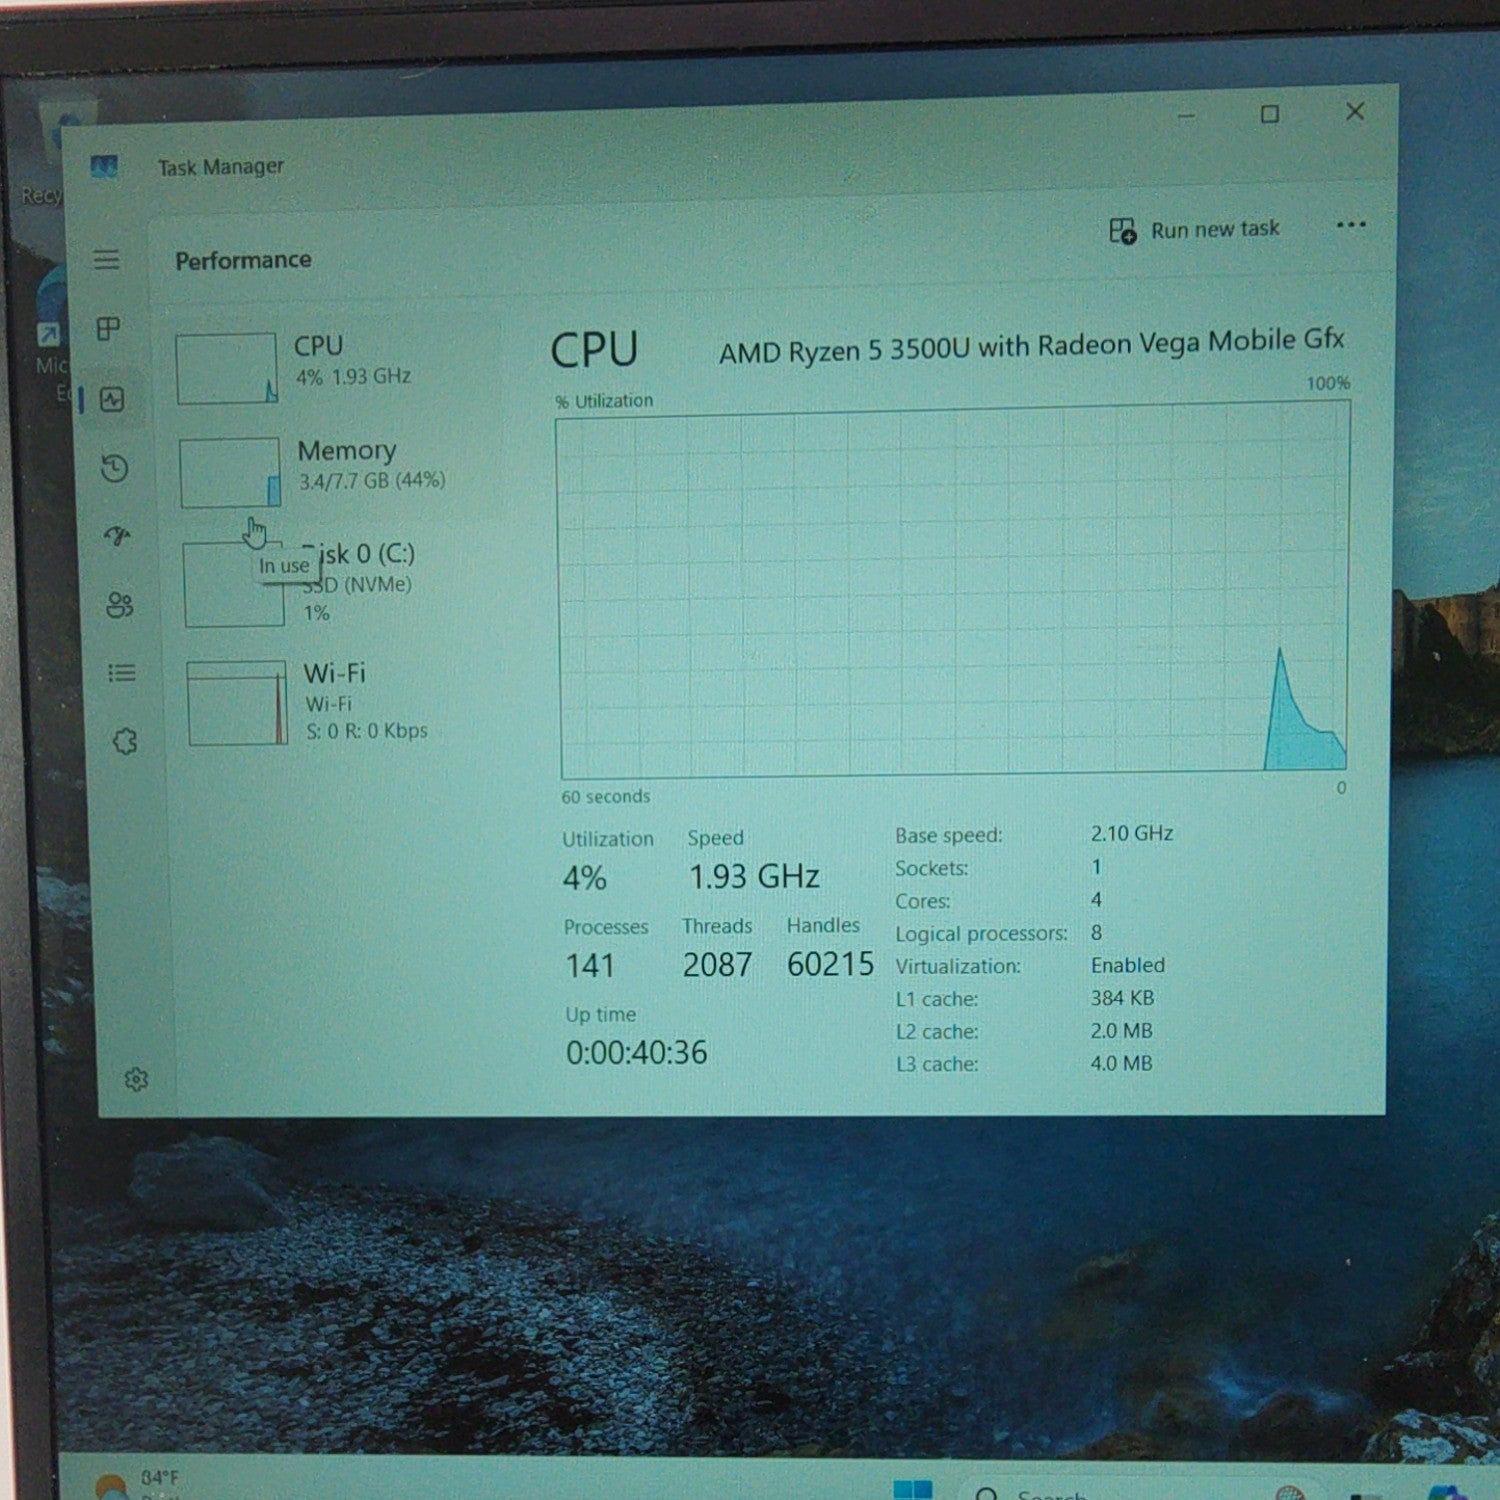Open the App history page icon
This screenshot has width=1500, height=1500.
(115, 468)
